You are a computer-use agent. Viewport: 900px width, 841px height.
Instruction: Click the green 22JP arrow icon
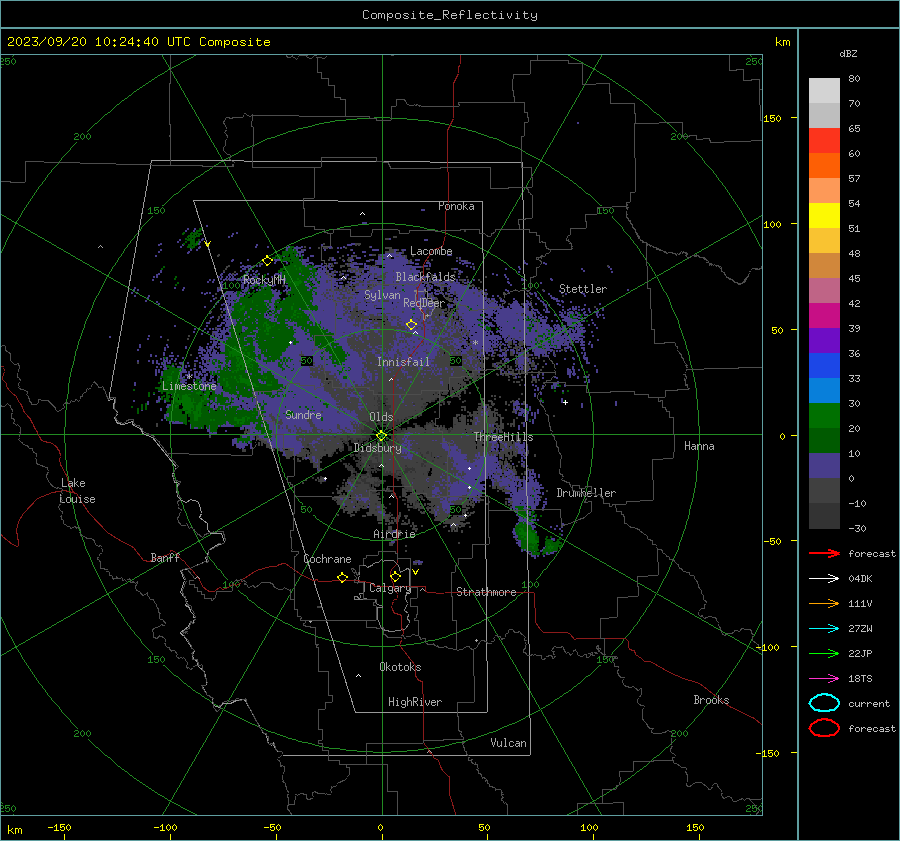824,653
